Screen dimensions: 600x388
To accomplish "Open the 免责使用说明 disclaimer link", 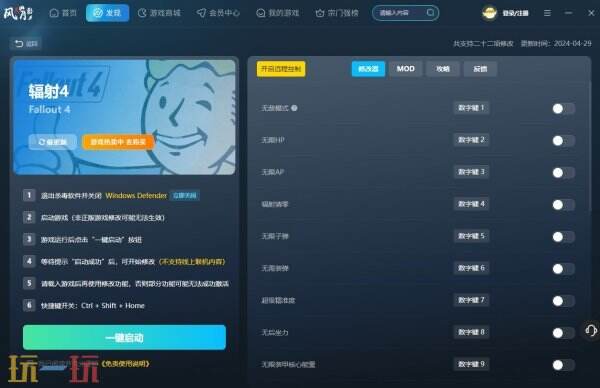I will [125, 364].
